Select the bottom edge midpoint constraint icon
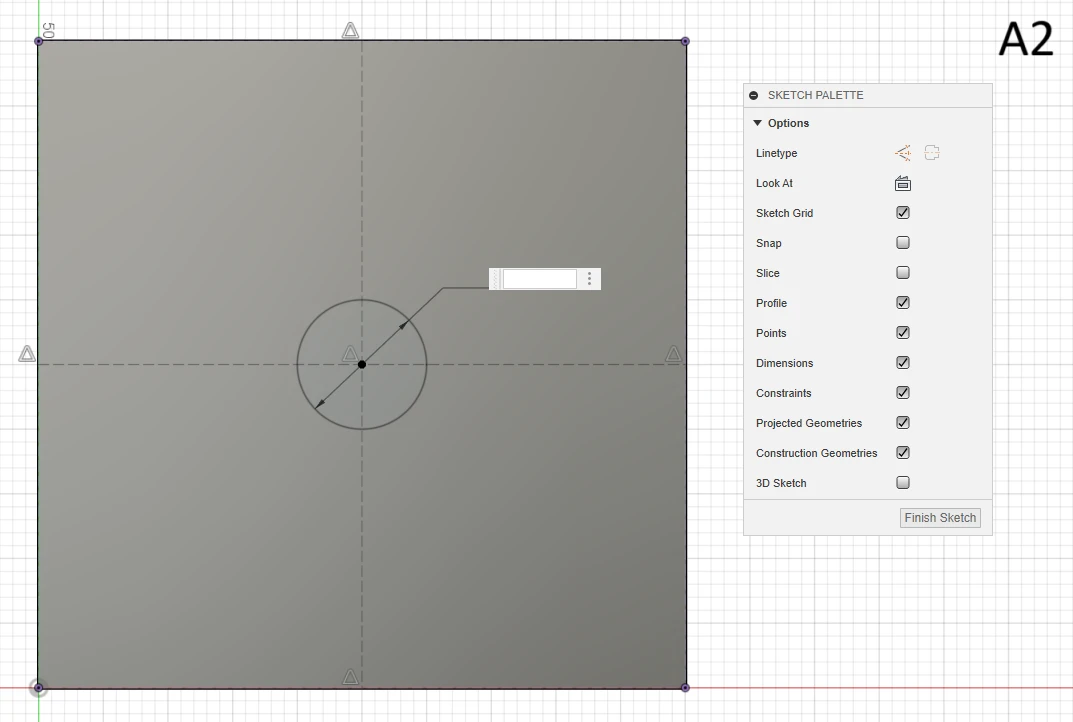This screenshot has height=722, width=1073. tap(350, 677)
